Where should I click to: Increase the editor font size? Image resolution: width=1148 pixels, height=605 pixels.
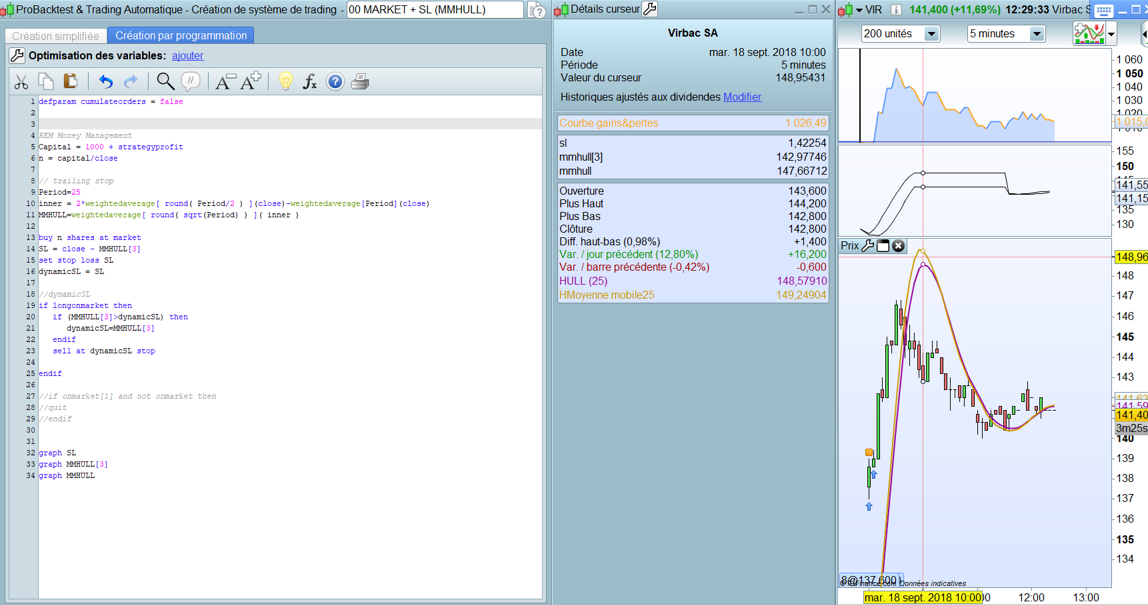click(x=251, y=81)
